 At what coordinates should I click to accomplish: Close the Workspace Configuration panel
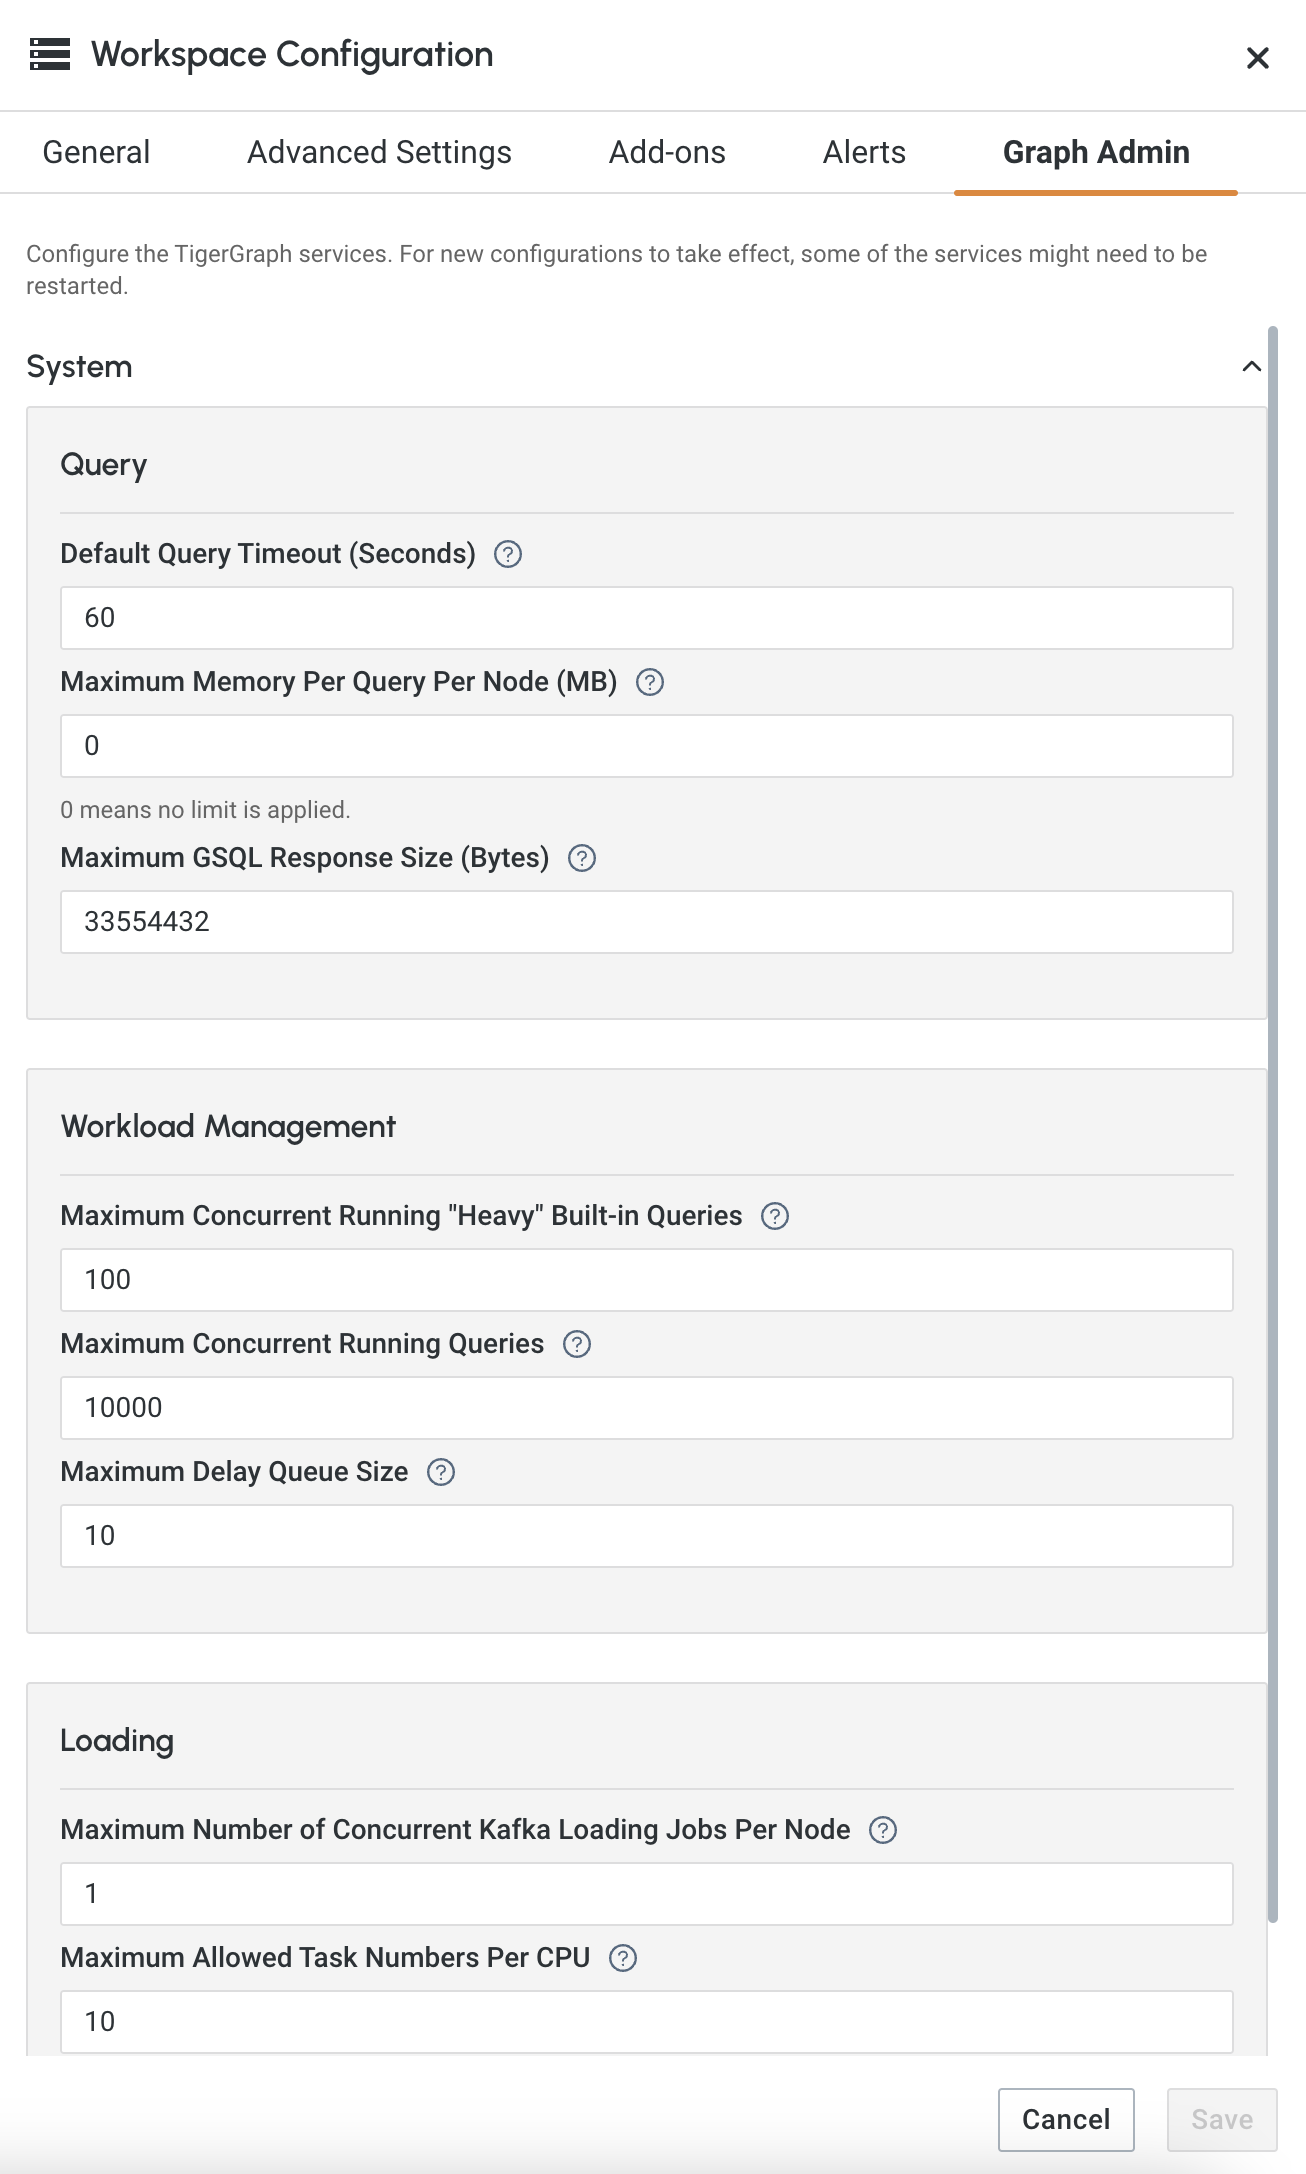pyautogui.click(x=1258, y=58)
